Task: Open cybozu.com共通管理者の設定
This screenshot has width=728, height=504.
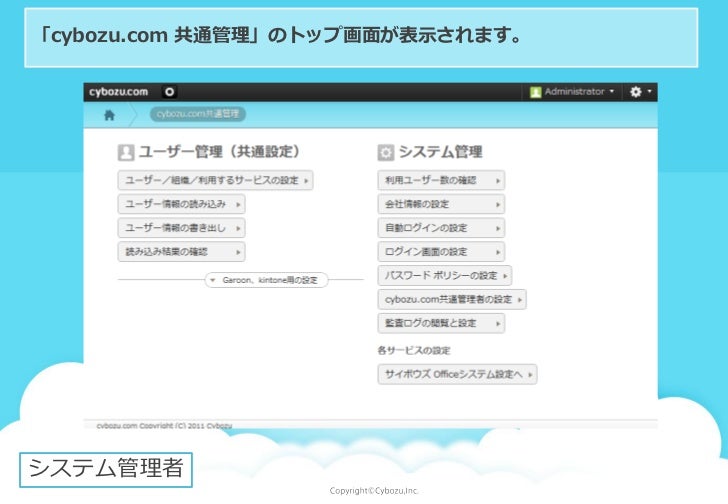Action: point(452,299)
